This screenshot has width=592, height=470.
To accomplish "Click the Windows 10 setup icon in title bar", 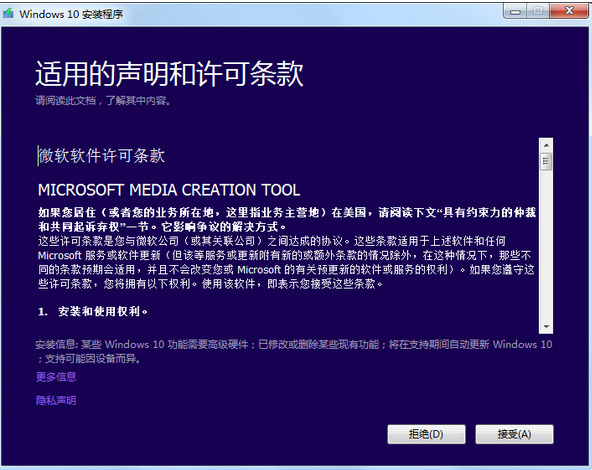I will pyautogui.click(x=8, y=14).
